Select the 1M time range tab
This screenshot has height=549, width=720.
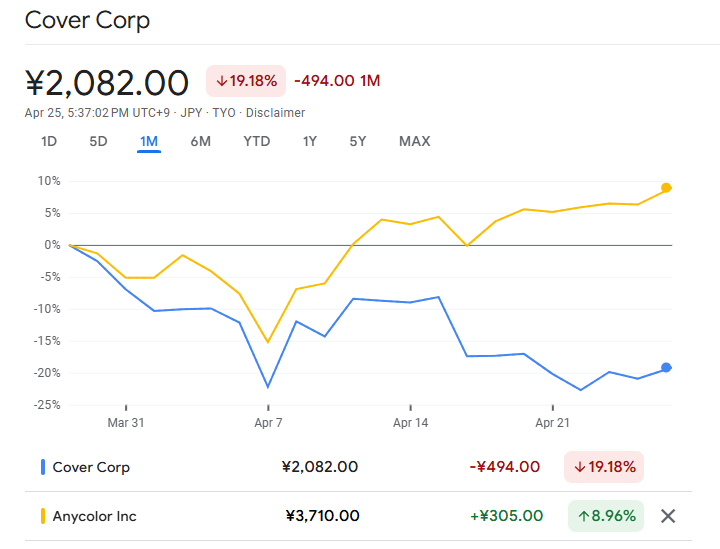click(149, 141)
